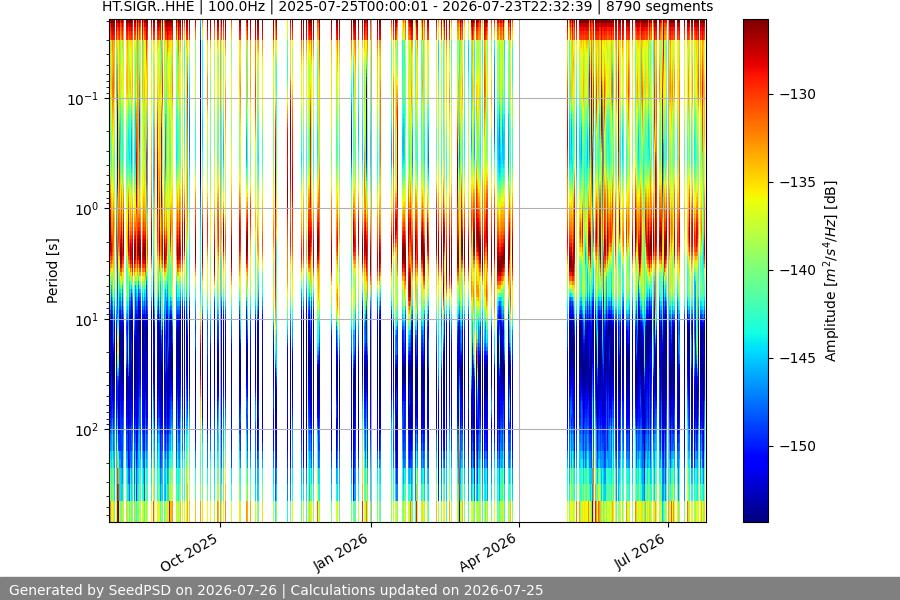Click the jet colorbar legend strip
The height and width of the screenshot is (600, 900).
(x=755, y=271)
